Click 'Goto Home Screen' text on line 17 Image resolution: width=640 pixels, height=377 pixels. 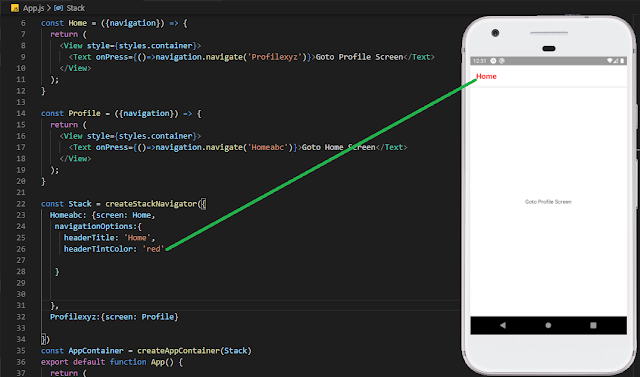338,147
